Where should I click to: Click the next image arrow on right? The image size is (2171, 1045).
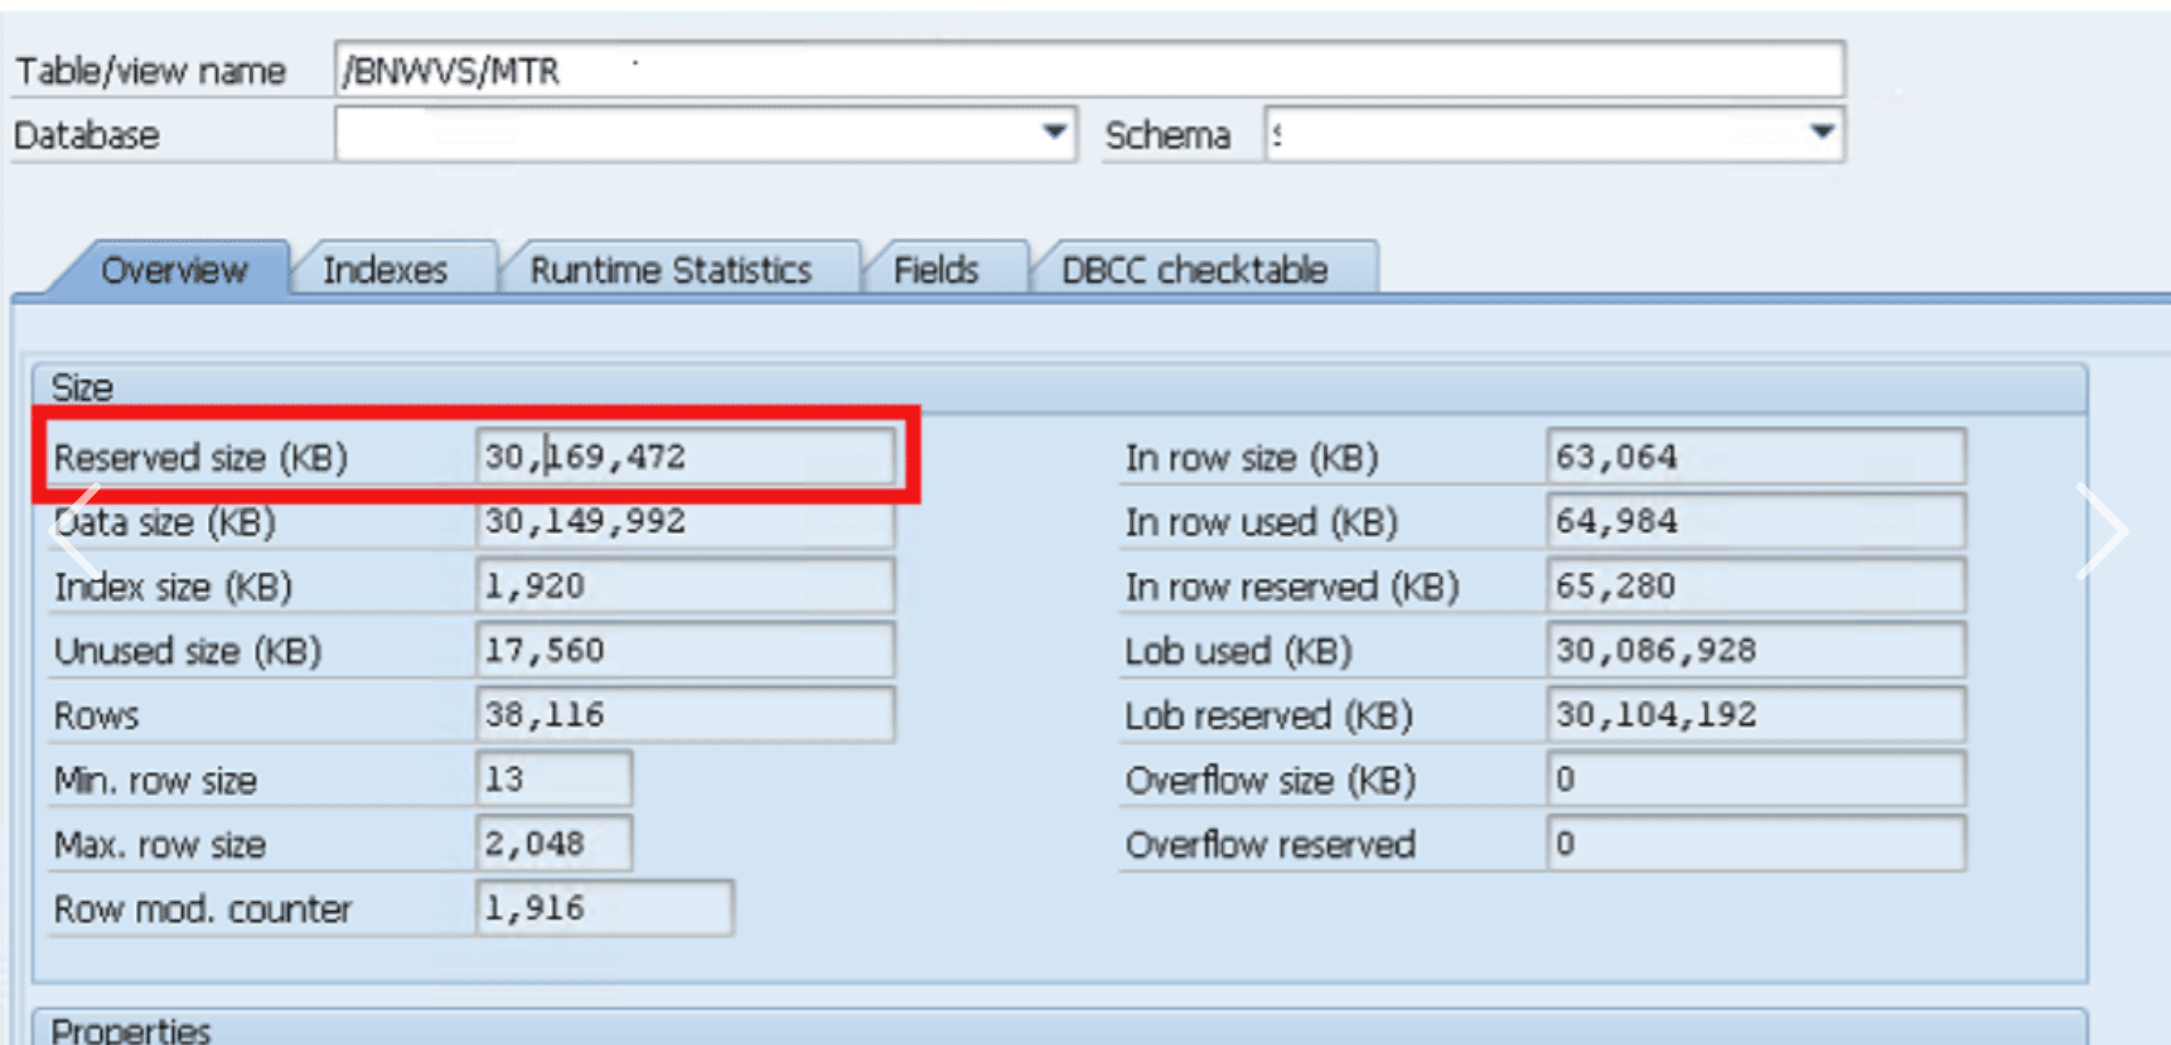pyautogui.click(x=2101, y=530)
